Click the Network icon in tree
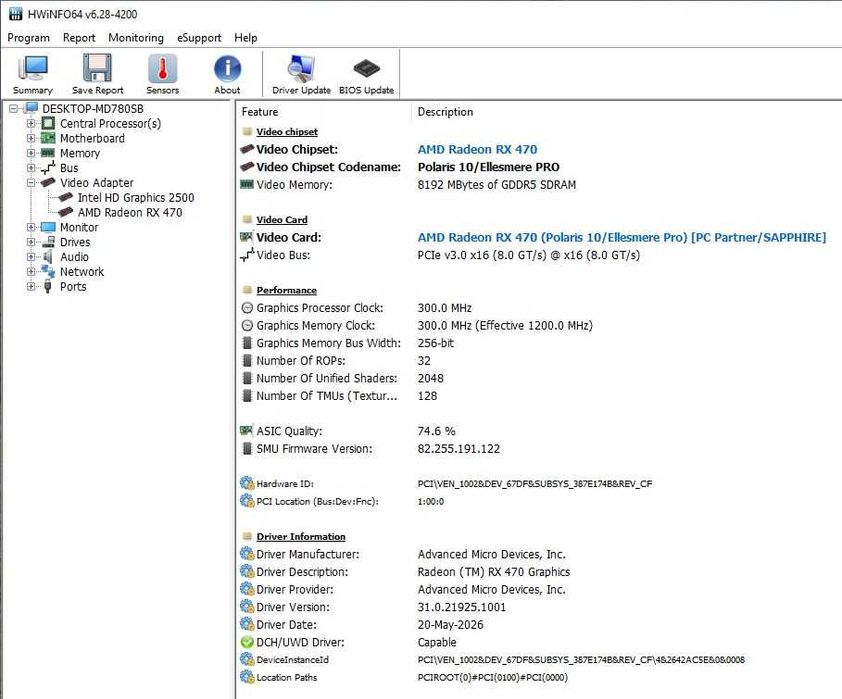Viewport: 842px width, 699px height. pyautogui.click(x=48, y=272)
